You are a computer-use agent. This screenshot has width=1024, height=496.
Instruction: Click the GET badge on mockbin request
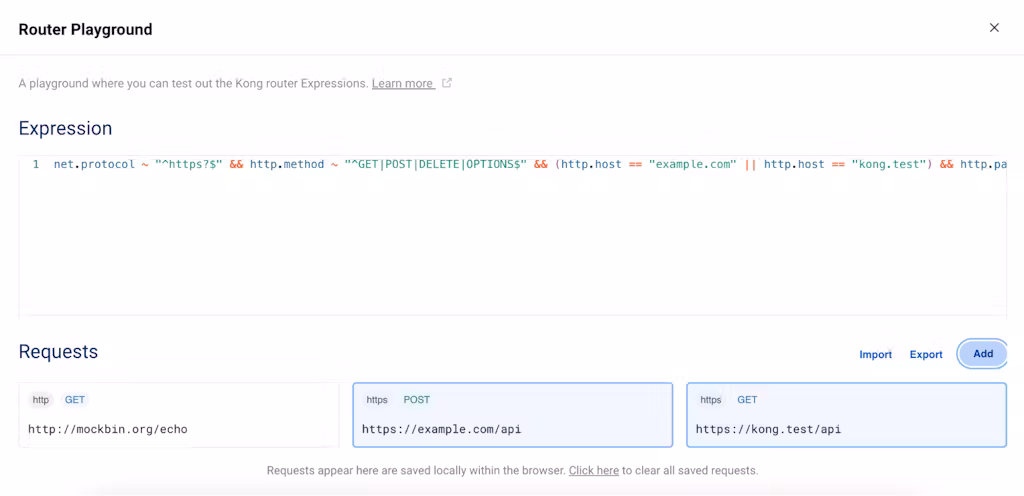75,400
